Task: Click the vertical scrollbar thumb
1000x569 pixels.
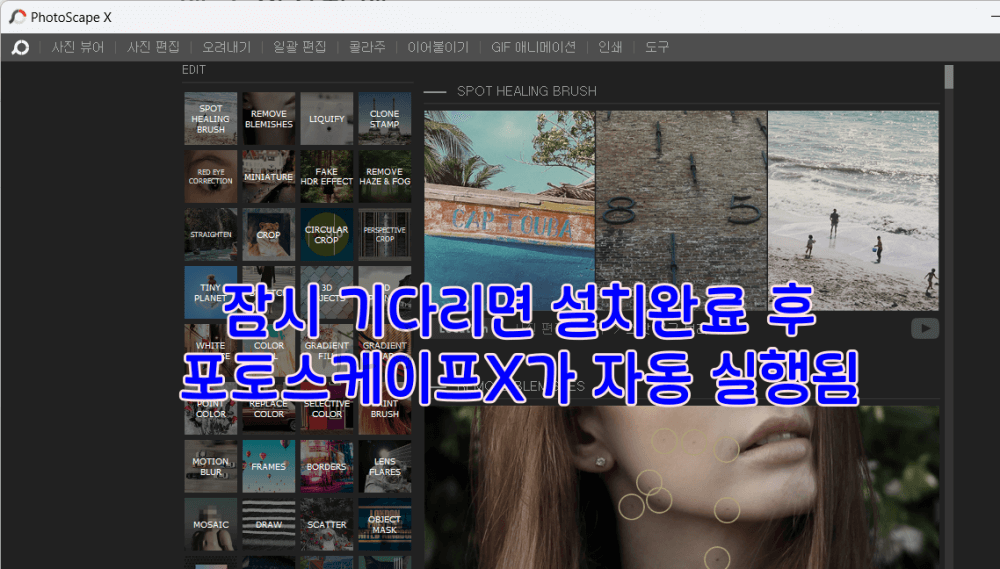Action: [949, 77]
